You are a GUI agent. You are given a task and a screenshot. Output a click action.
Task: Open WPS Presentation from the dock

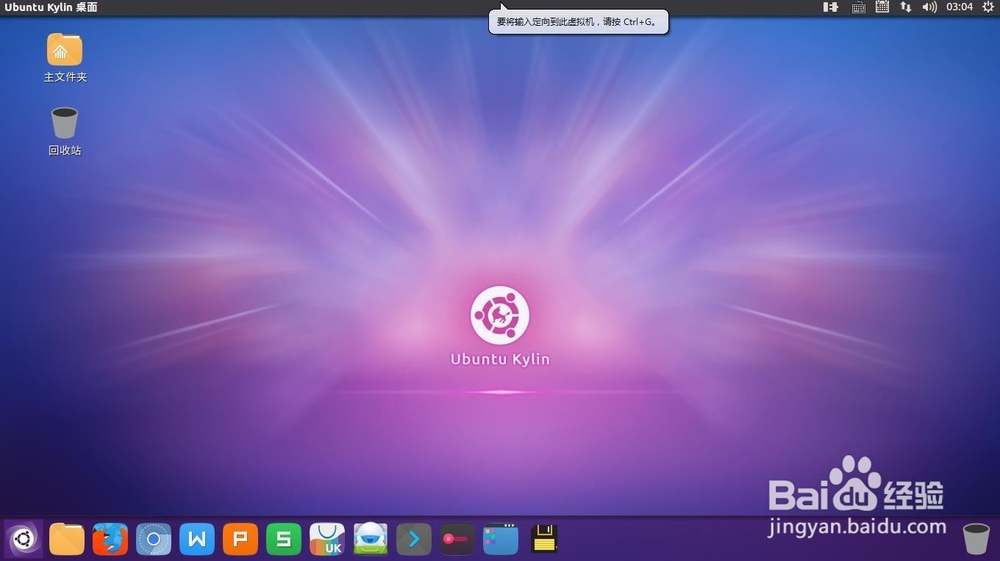(x=240, y=539)
